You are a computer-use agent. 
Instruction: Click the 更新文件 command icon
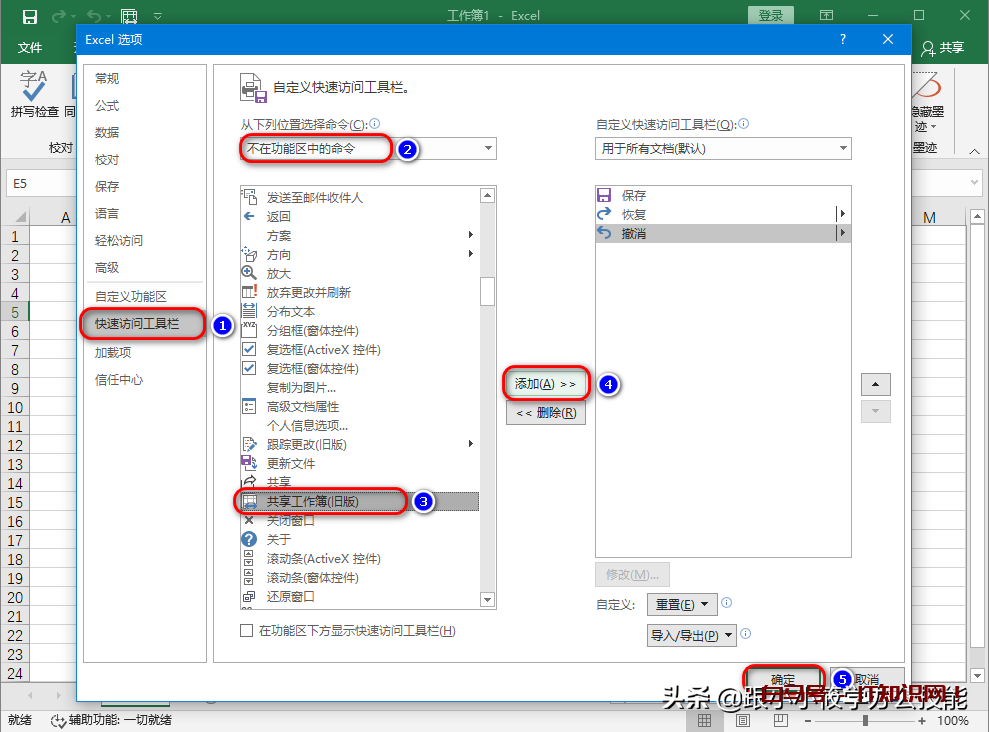click(249, 463)
